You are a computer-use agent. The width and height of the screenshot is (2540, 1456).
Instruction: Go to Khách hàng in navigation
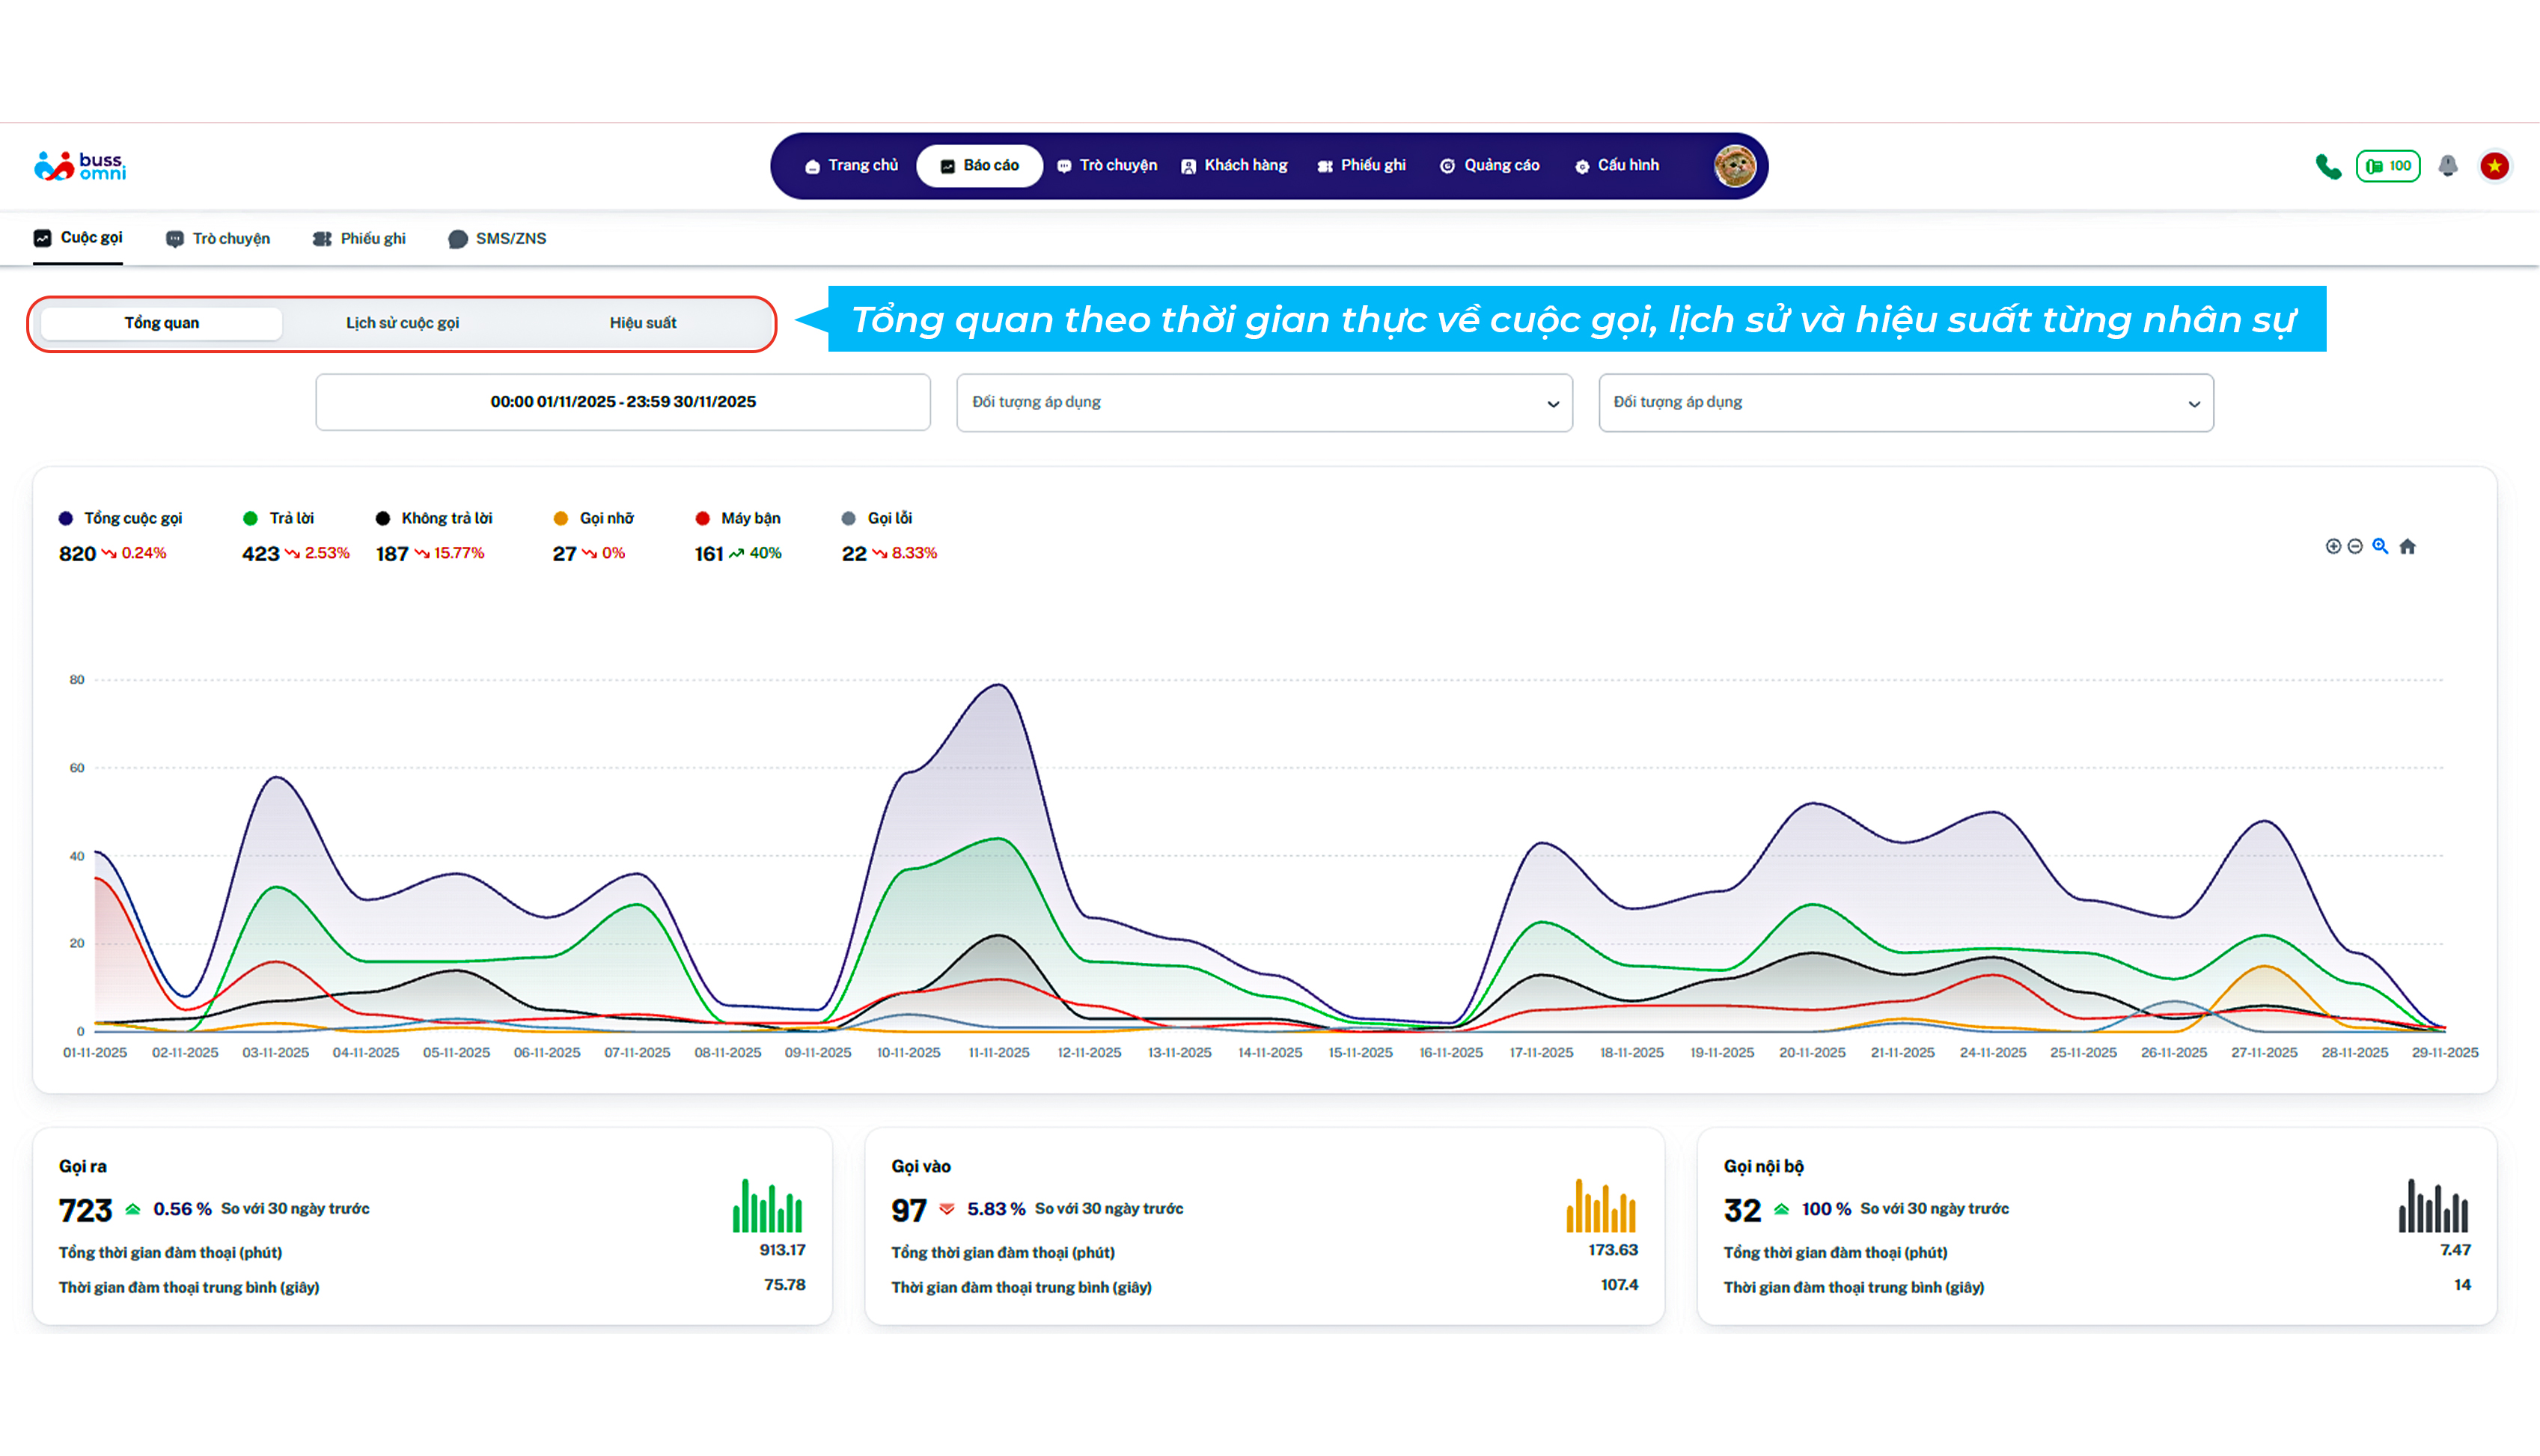pos(1234,165)
